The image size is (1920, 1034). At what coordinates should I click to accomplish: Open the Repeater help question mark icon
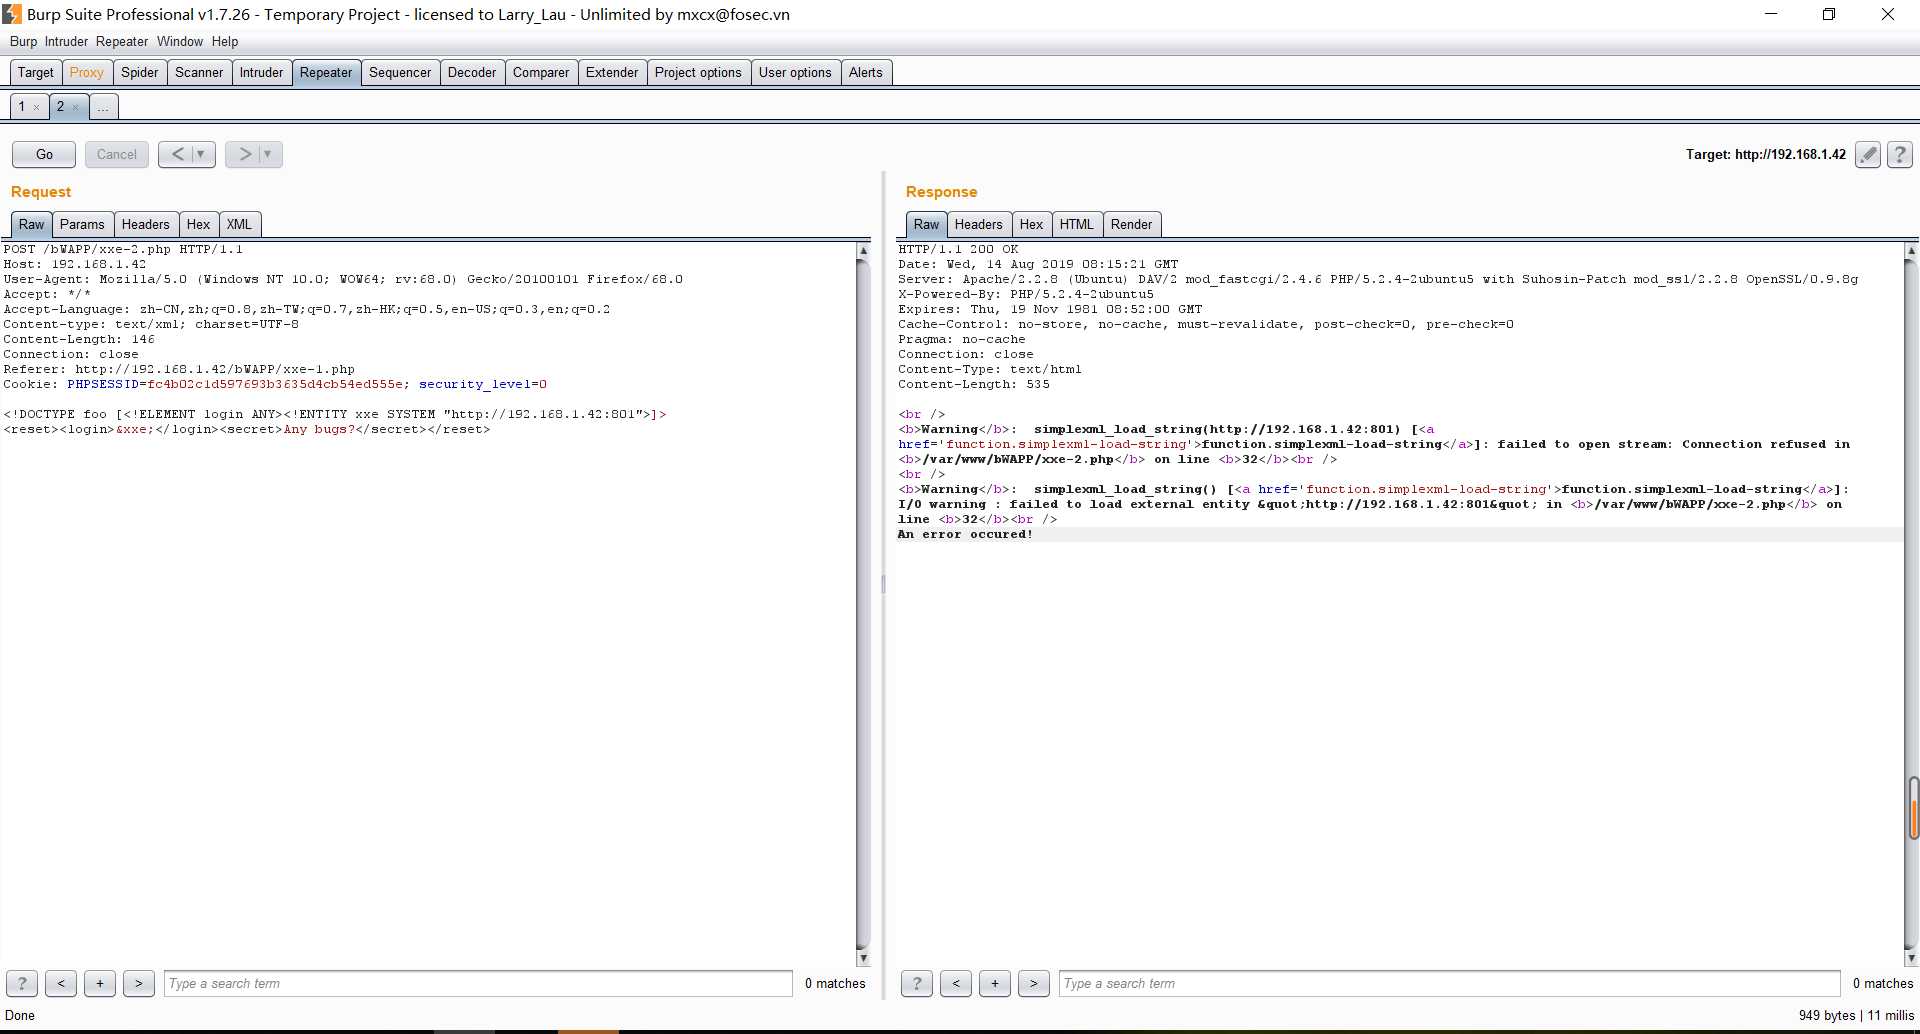click(x=1900, y=154)
